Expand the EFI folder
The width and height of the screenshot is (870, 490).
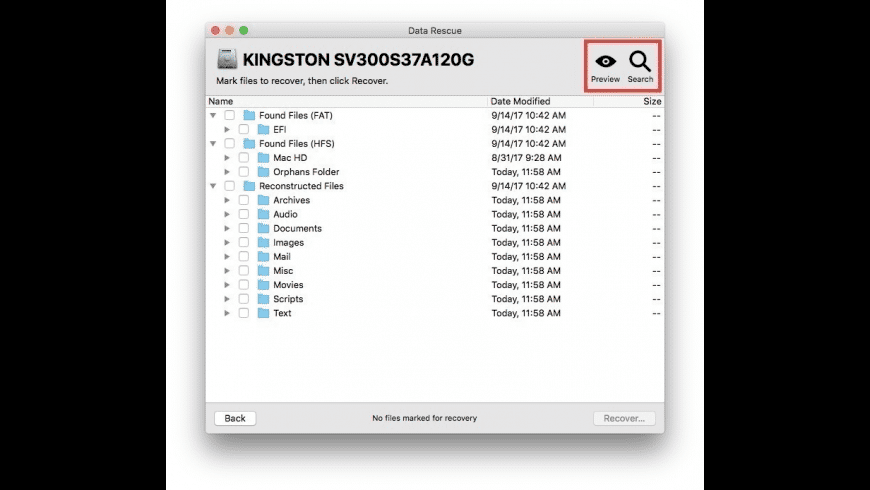[x=227, y=129]
